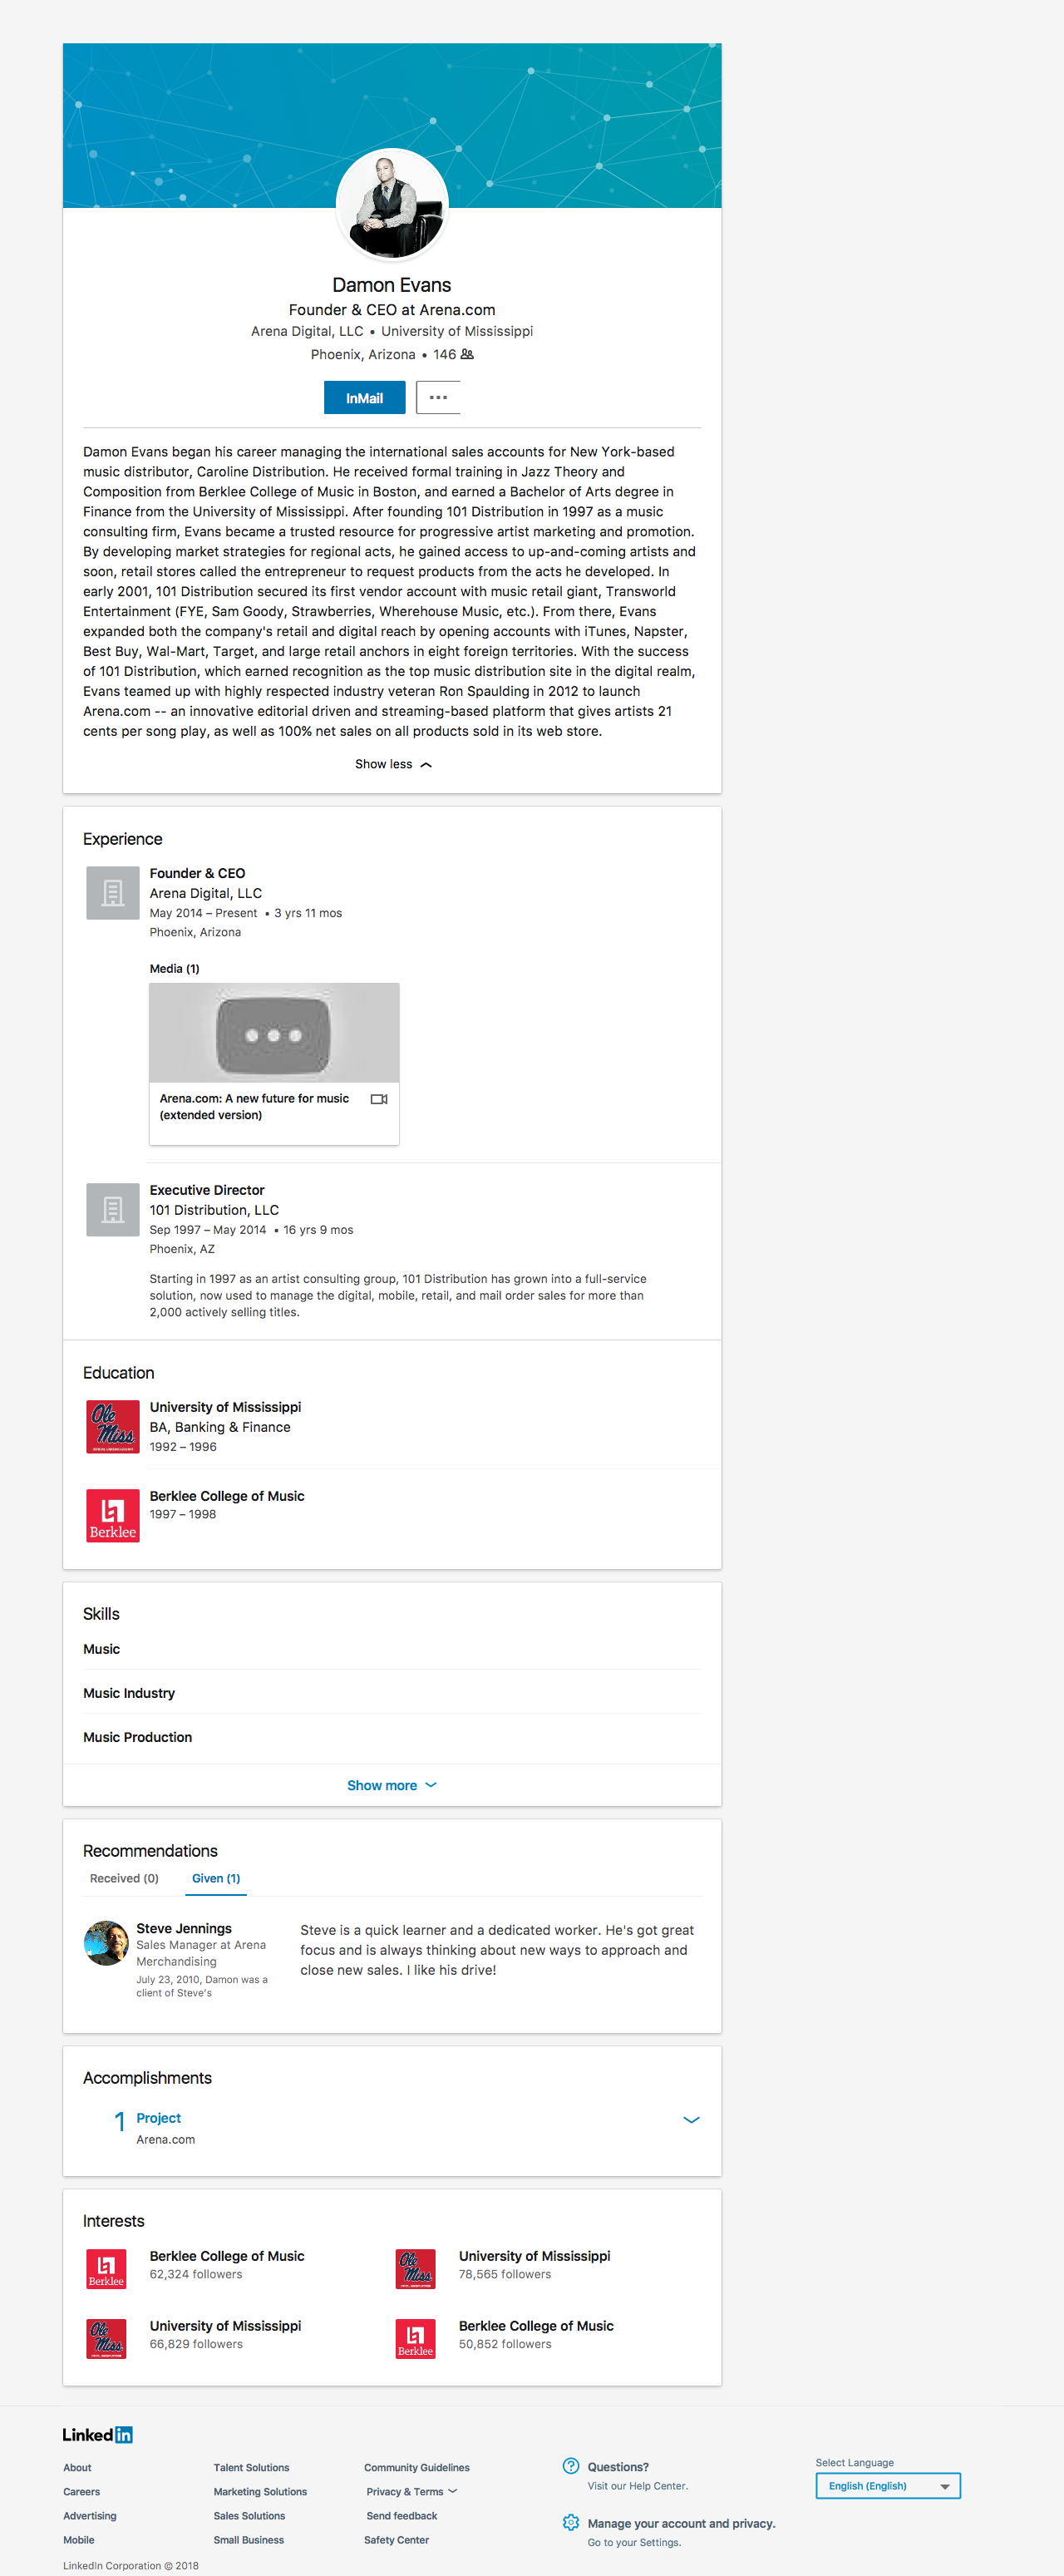Open the Select Language dropdown
Image resolution: width=1064 pixels, height=2576 pixels.
pyautogui.click(x=887, y=2485)
